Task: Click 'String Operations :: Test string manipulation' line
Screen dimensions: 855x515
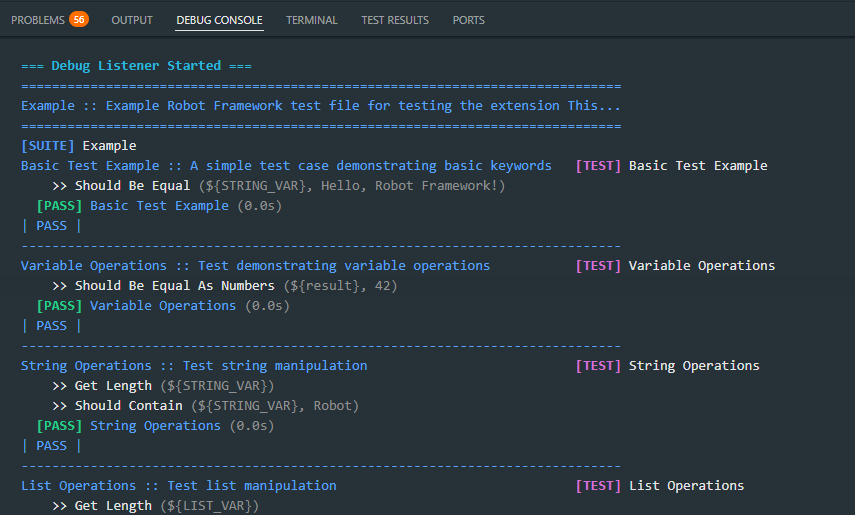Action: (x=194, y=366)
